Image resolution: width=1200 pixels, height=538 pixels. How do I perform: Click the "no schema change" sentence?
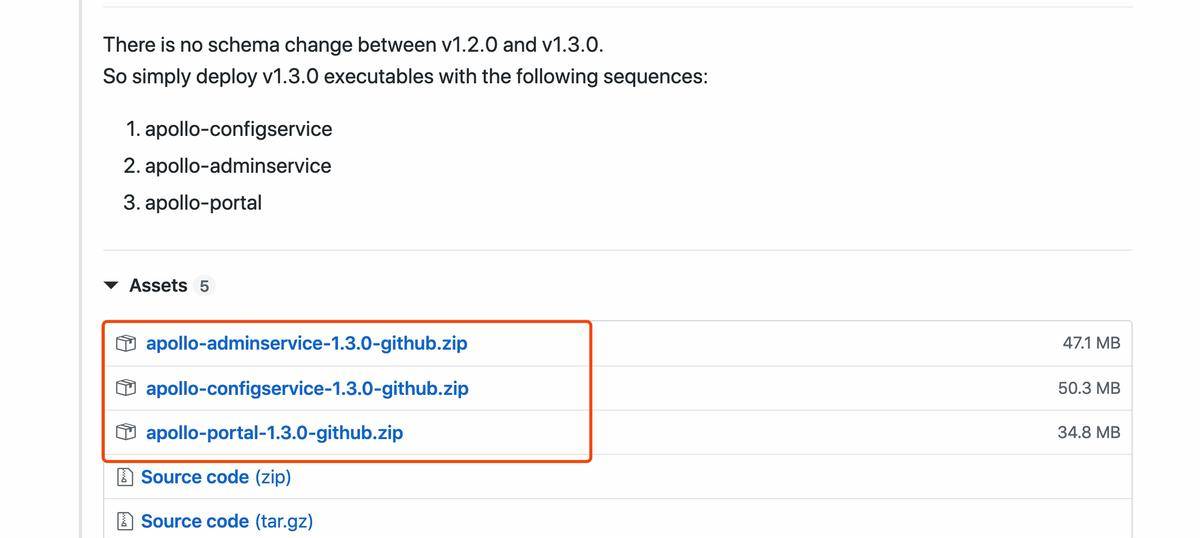[353, 45]
